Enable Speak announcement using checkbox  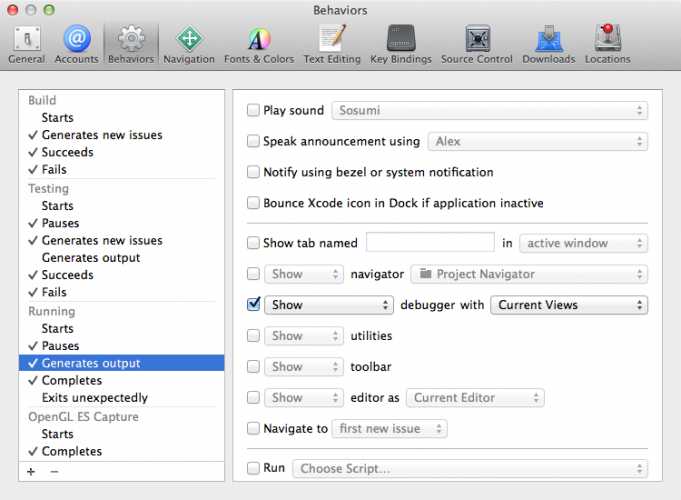tap(253, 141)
